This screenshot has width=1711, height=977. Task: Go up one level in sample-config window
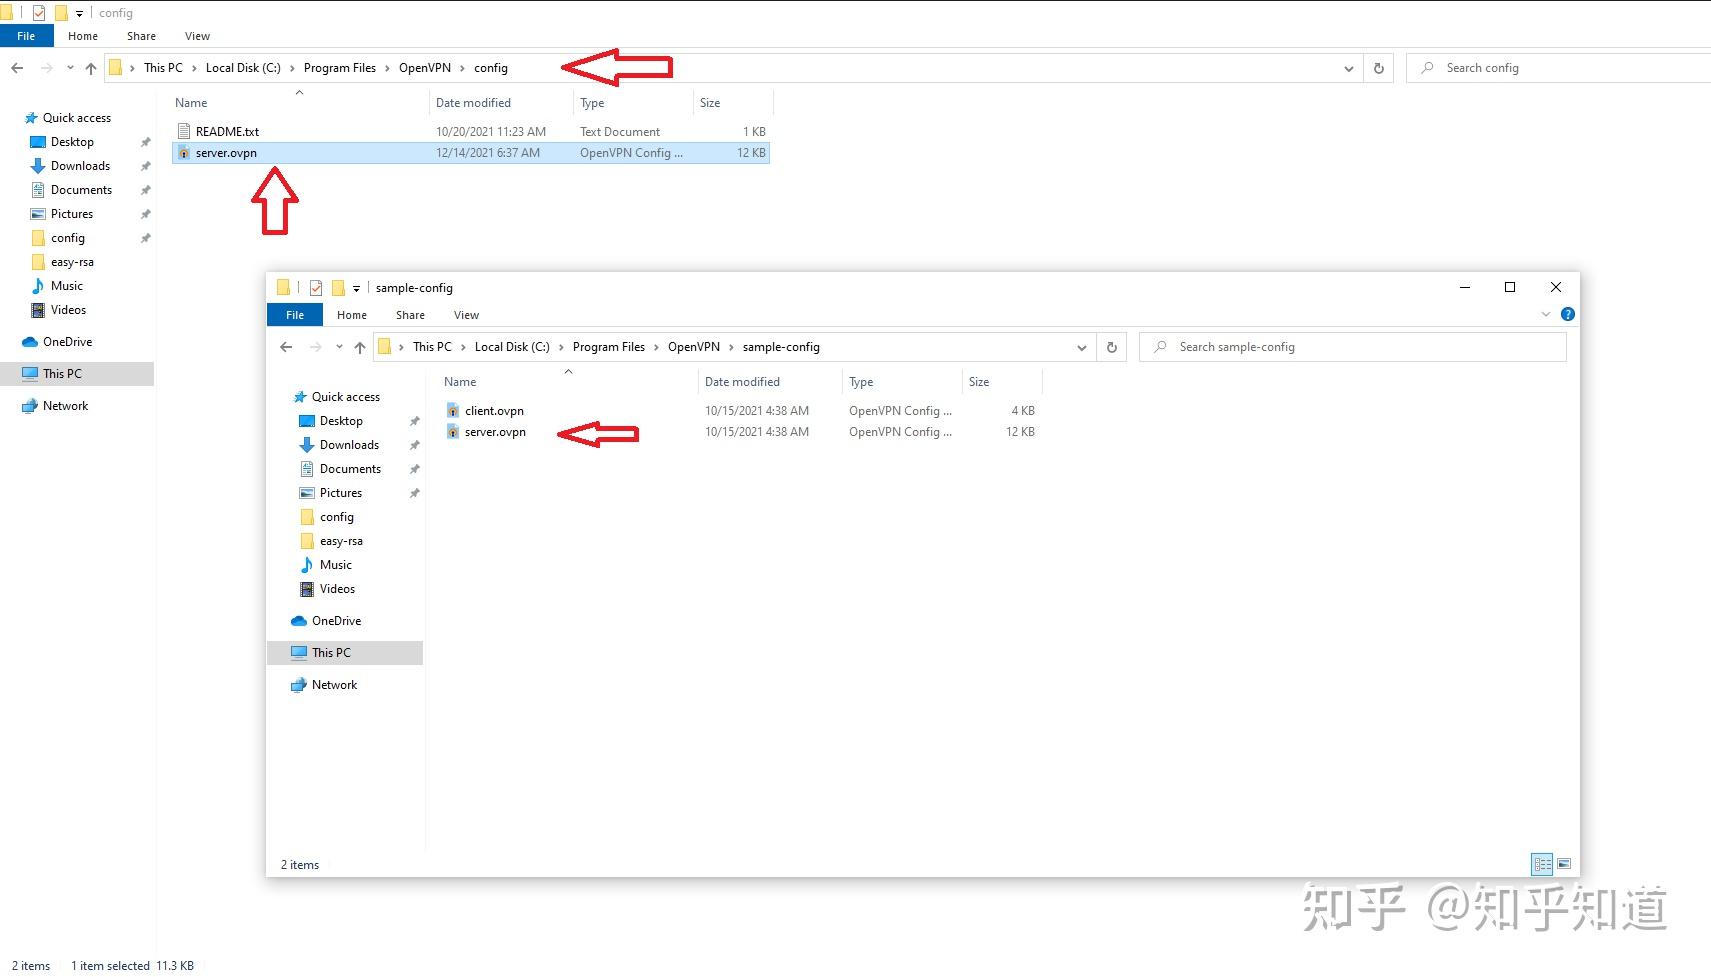(x=360, y=347)
